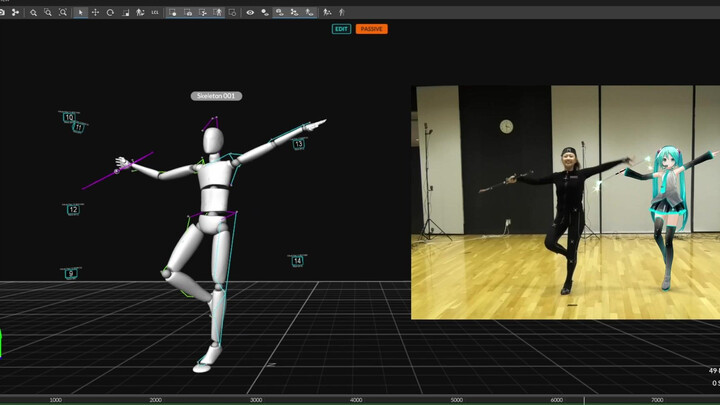Toggle the highlighted marker-eye visibility icon
Viewport: 720px width, 405px height.
click(279, 12)
